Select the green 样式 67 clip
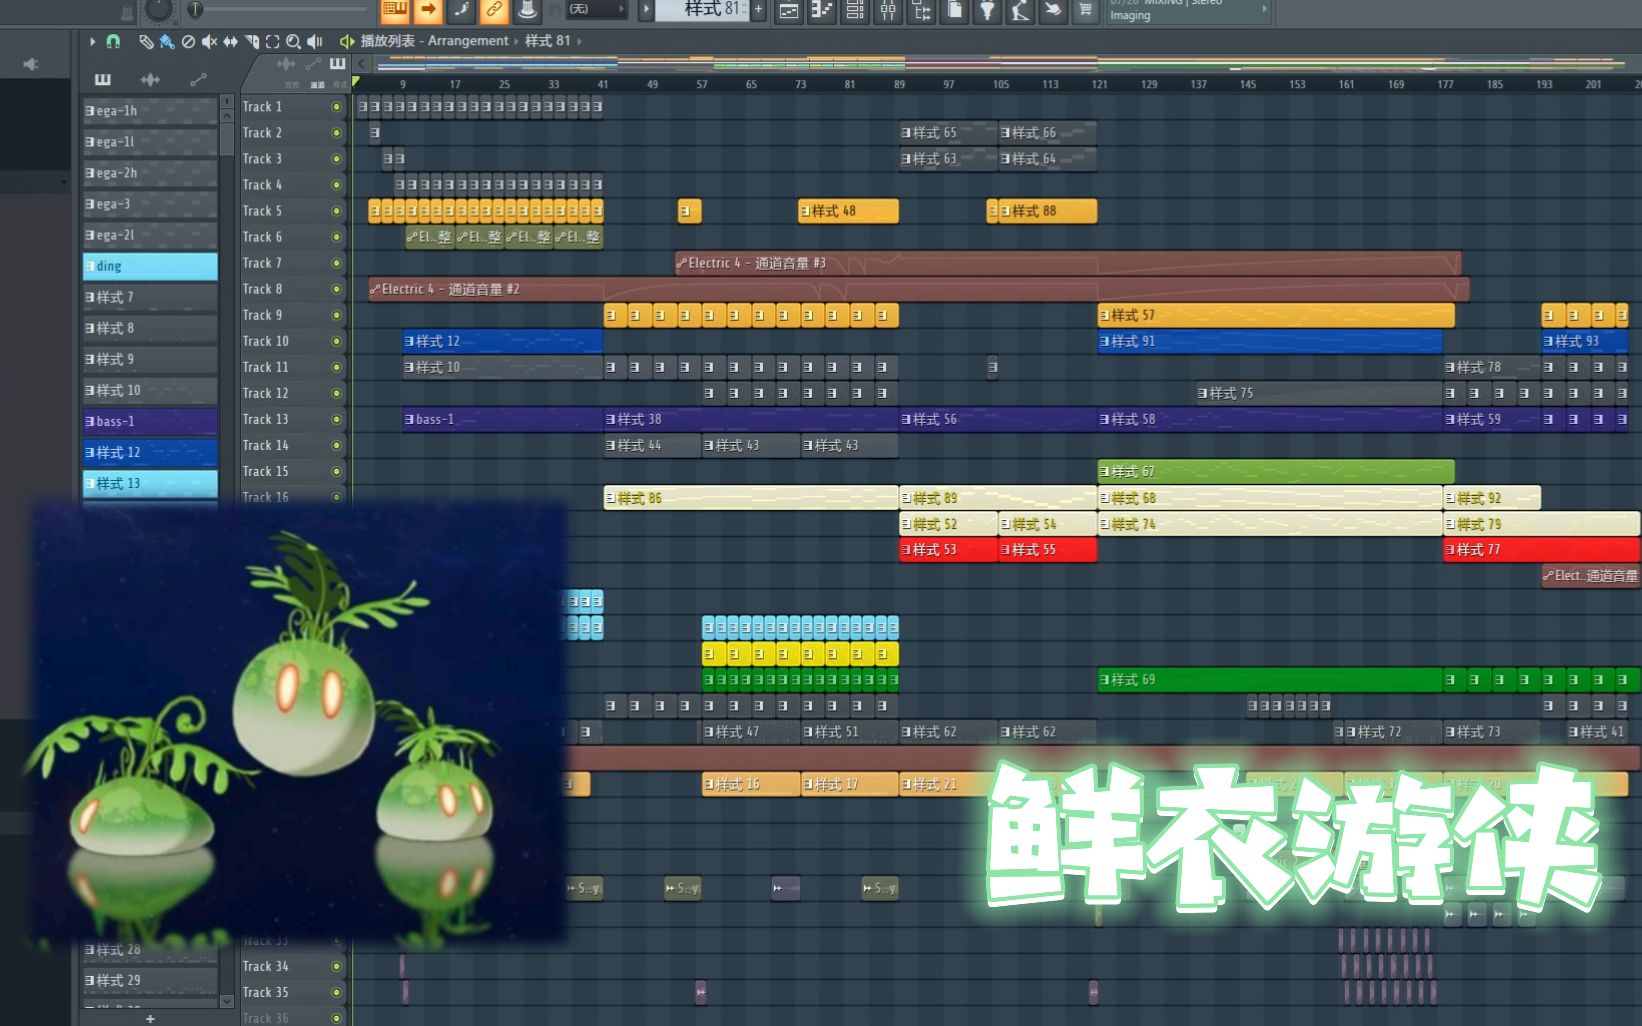 1276,471
